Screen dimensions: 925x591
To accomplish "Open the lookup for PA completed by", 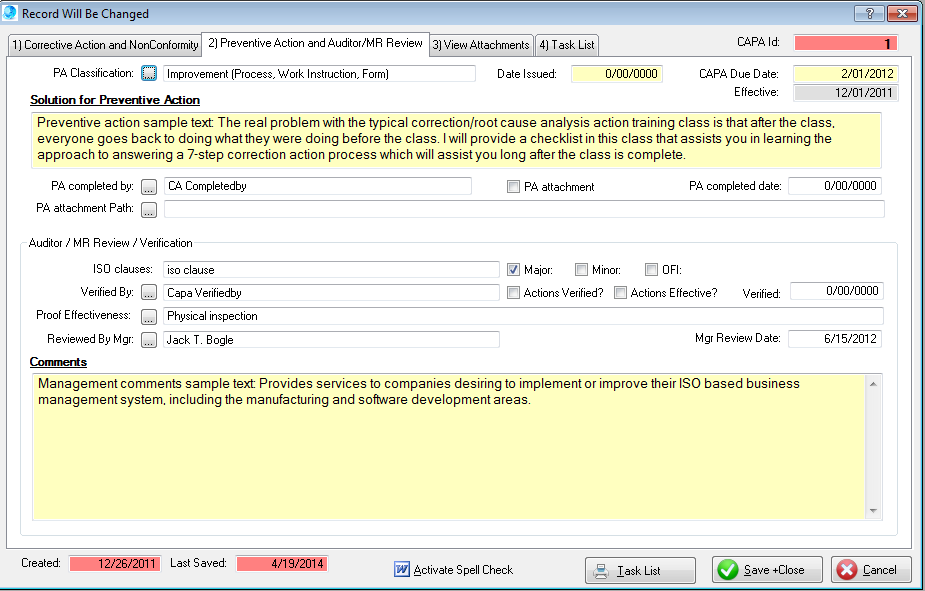I will 149,186.
